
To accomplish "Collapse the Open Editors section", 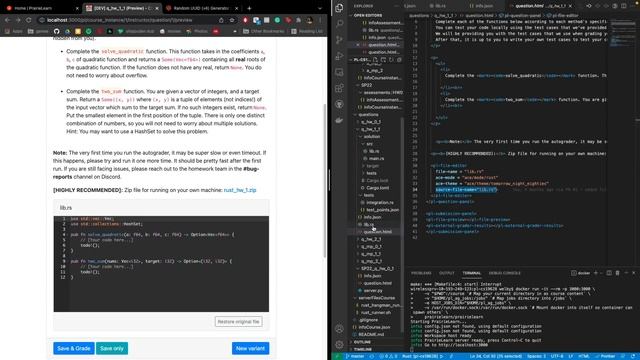I will point(368,15).
